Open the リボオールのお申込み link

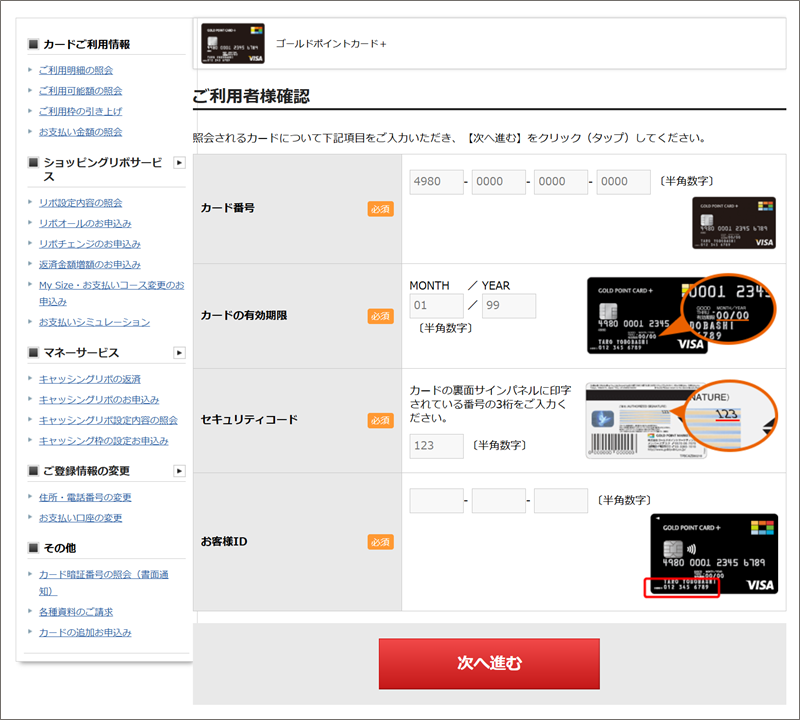pos(85,223)
